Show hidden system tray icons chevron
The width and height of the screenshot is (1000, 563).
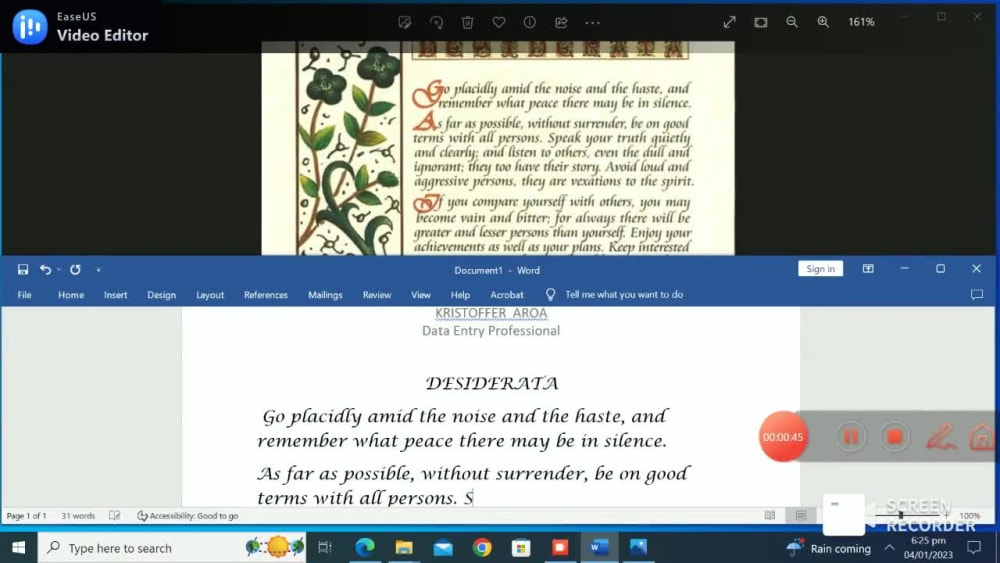(889, 548)
